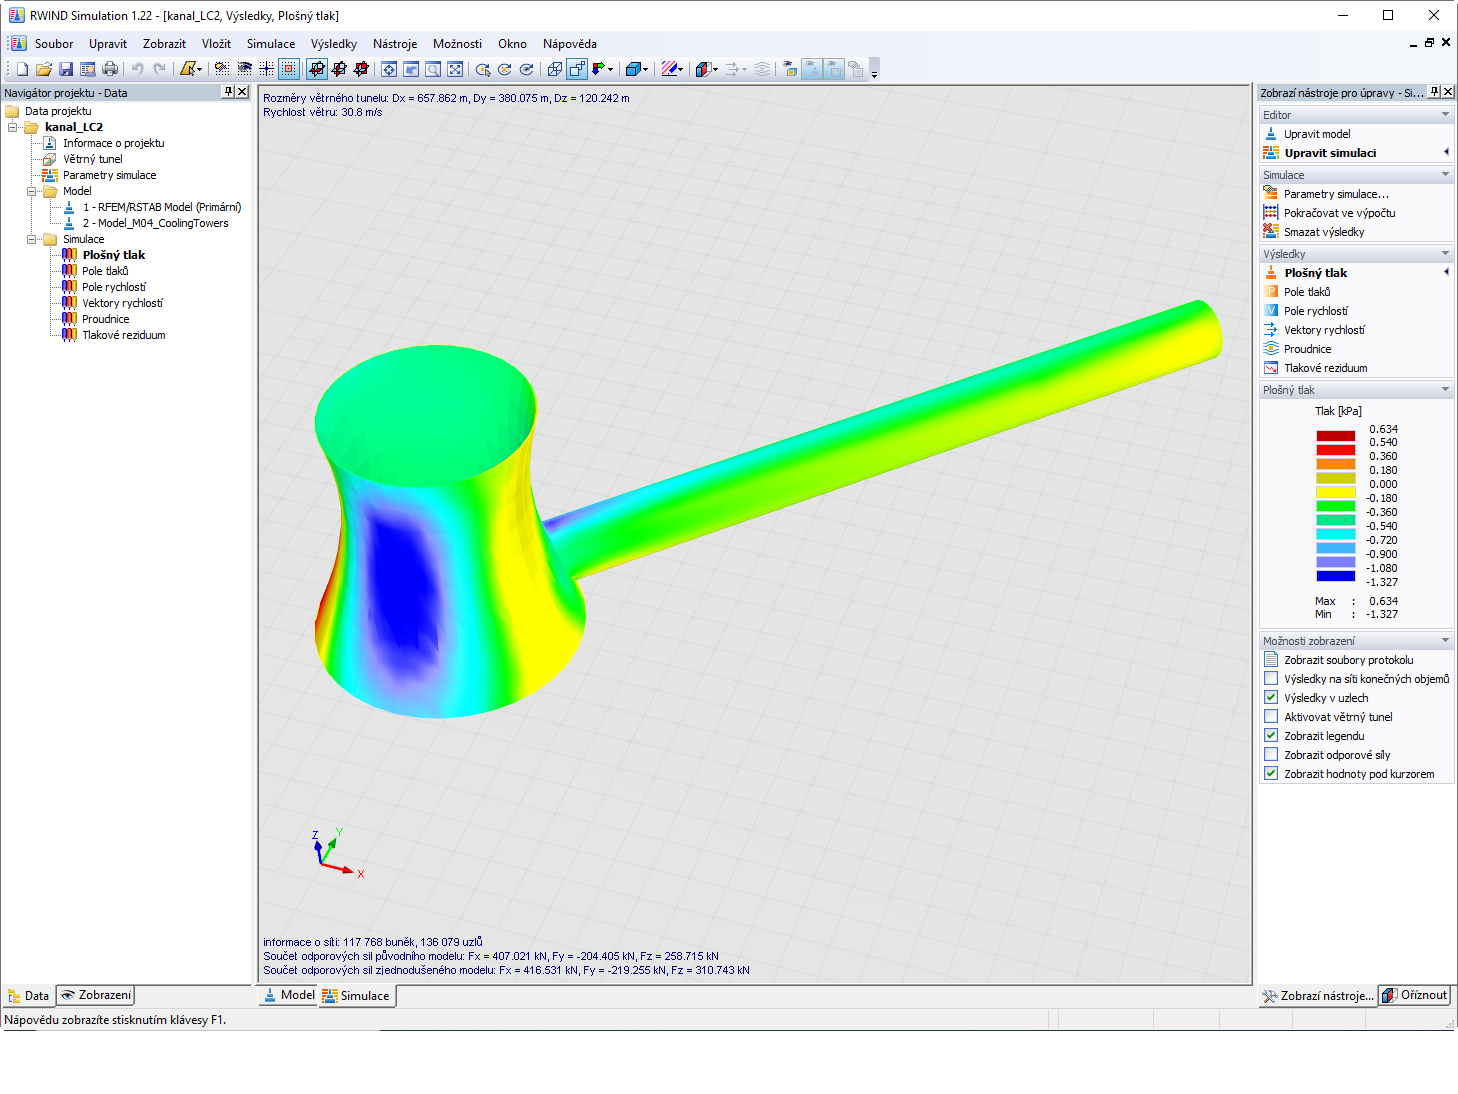Viewport: 1458px width, 1094px height.
Task: Click the red-blue clipping box icon
Action: click(704, 69)
